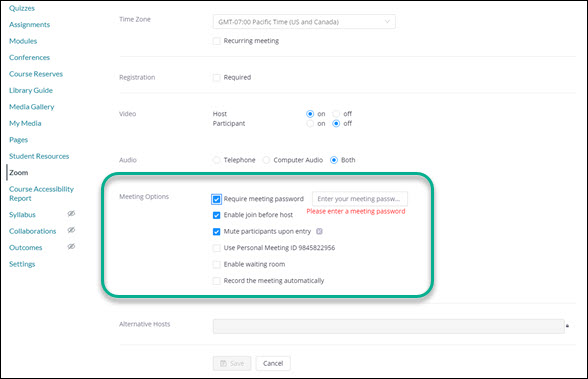Go to Modules in course navigation
The width and height of the screenshot is (588, 379).
click(23, 41)
